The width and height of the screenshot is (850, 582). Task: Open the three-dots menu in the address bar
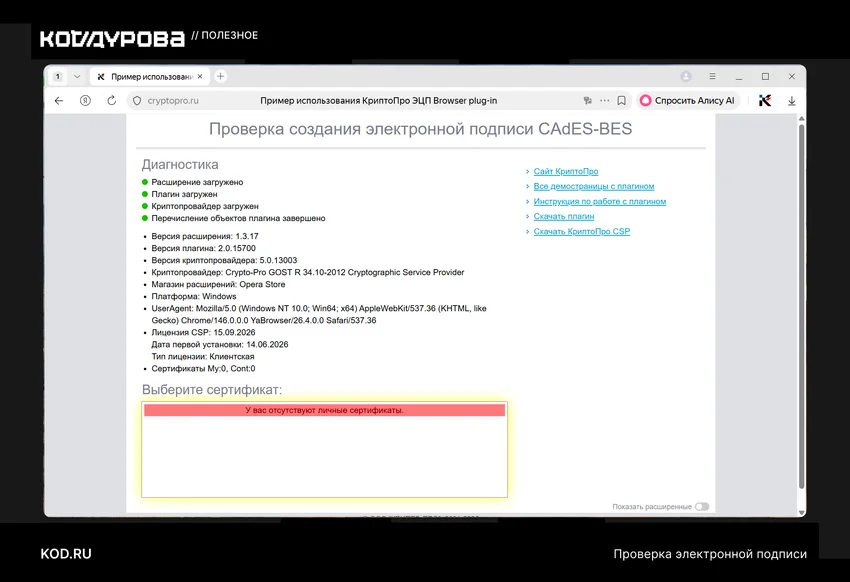click(604, 101)
